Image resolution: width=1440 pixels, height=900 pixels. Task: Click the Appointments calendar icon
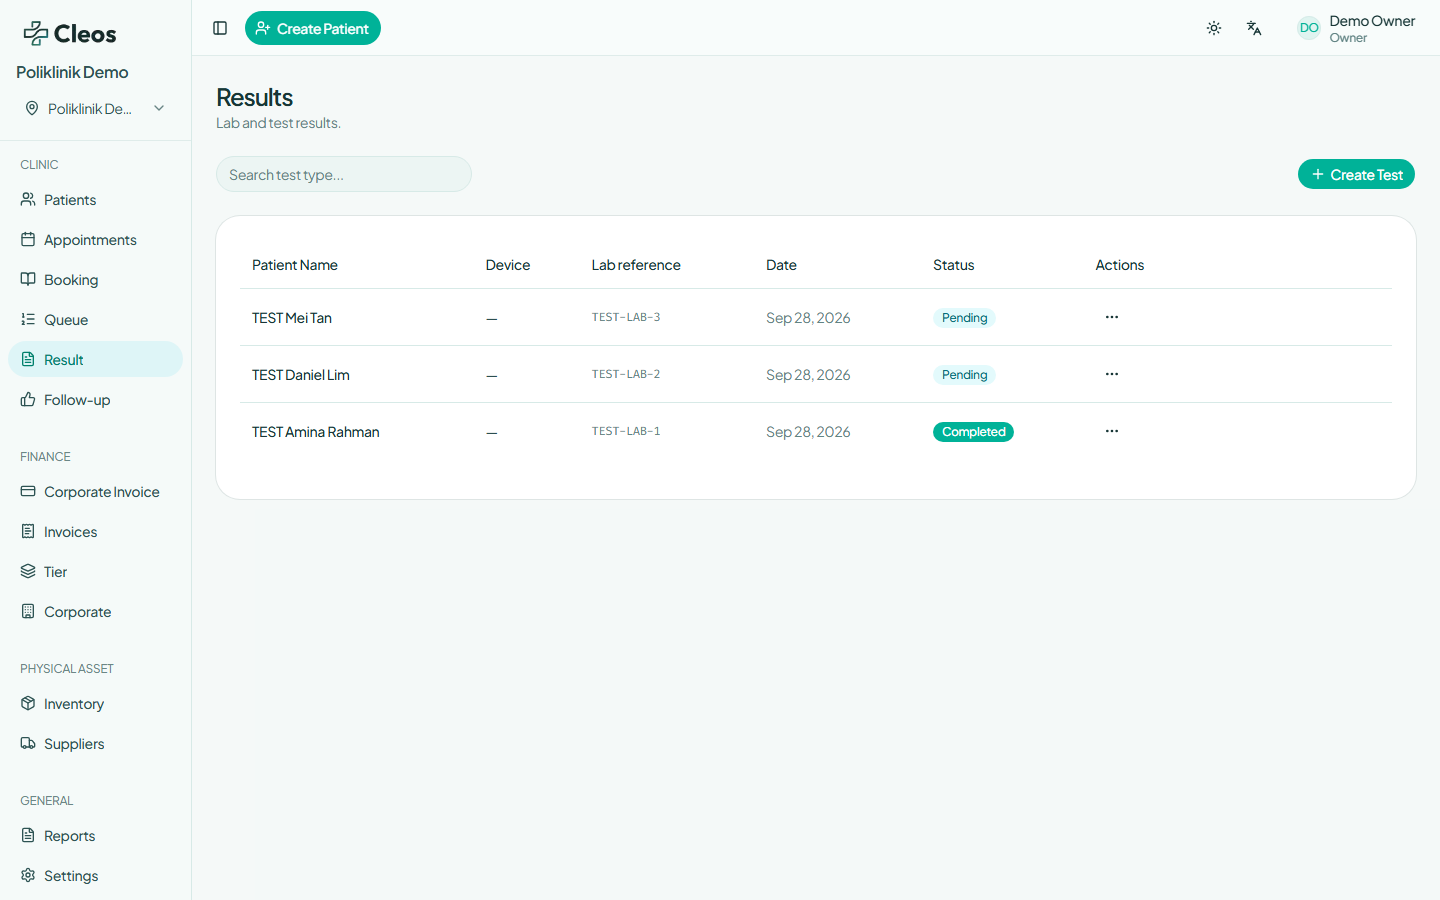click(28, 239)
